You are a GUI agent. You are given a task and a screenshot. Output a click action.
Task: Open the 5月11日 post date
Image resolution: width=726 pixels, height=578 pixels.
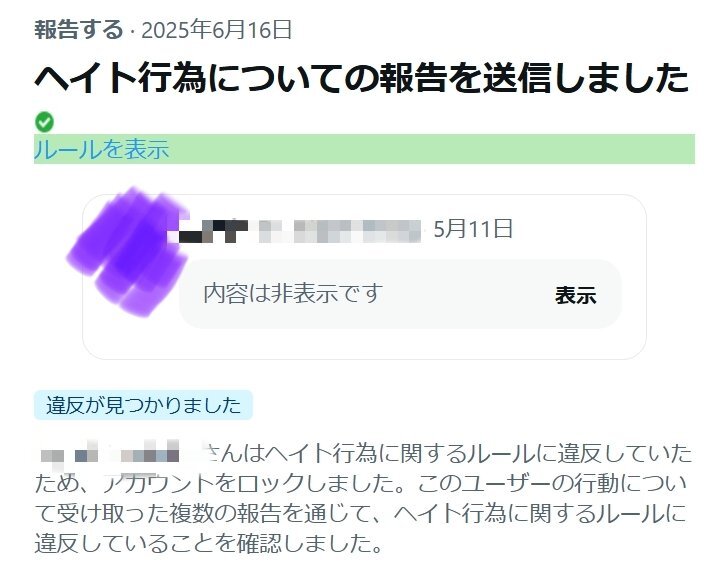(473, 229)
